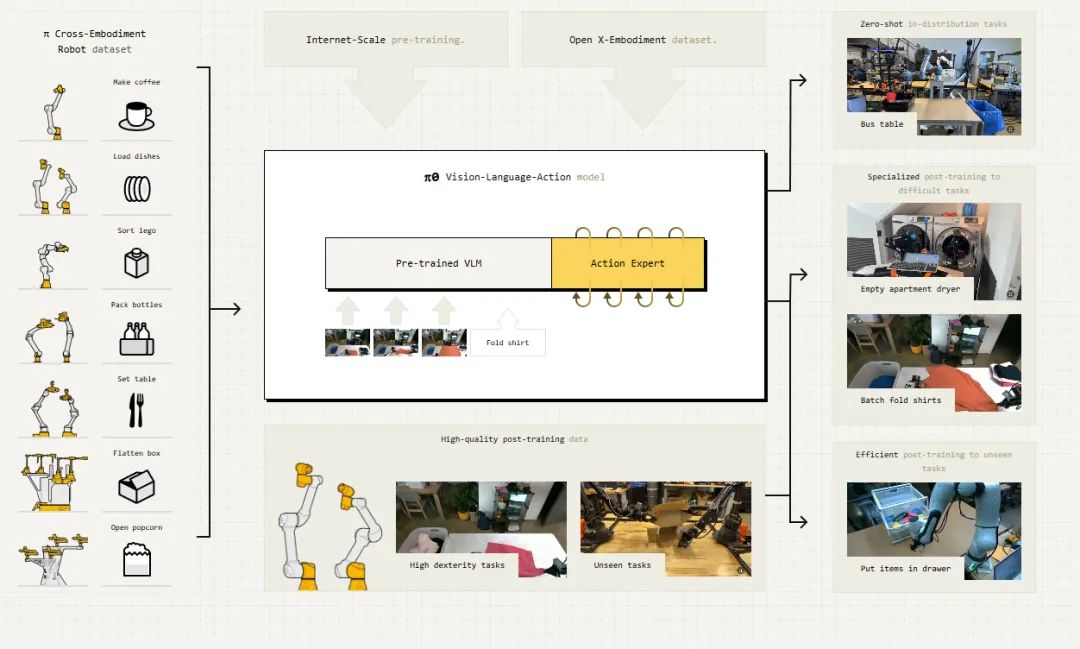1080x649 pixels.
Task: Click the Open popcorn bag icon
Action: tap(136, 559)
